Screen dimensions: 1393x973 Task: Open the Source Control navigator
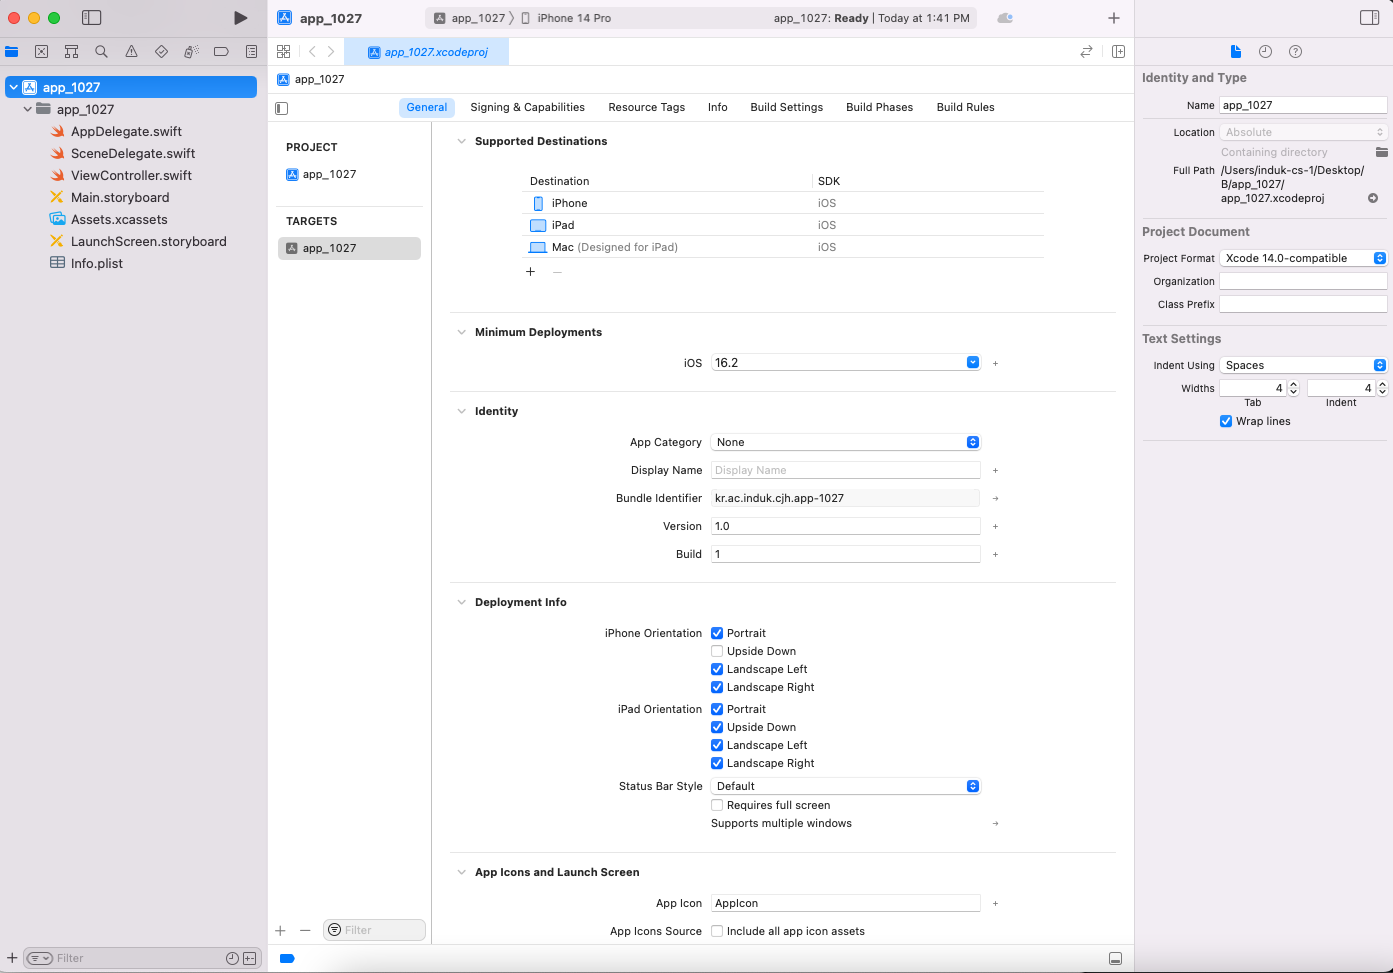click(x=41, y=51)
